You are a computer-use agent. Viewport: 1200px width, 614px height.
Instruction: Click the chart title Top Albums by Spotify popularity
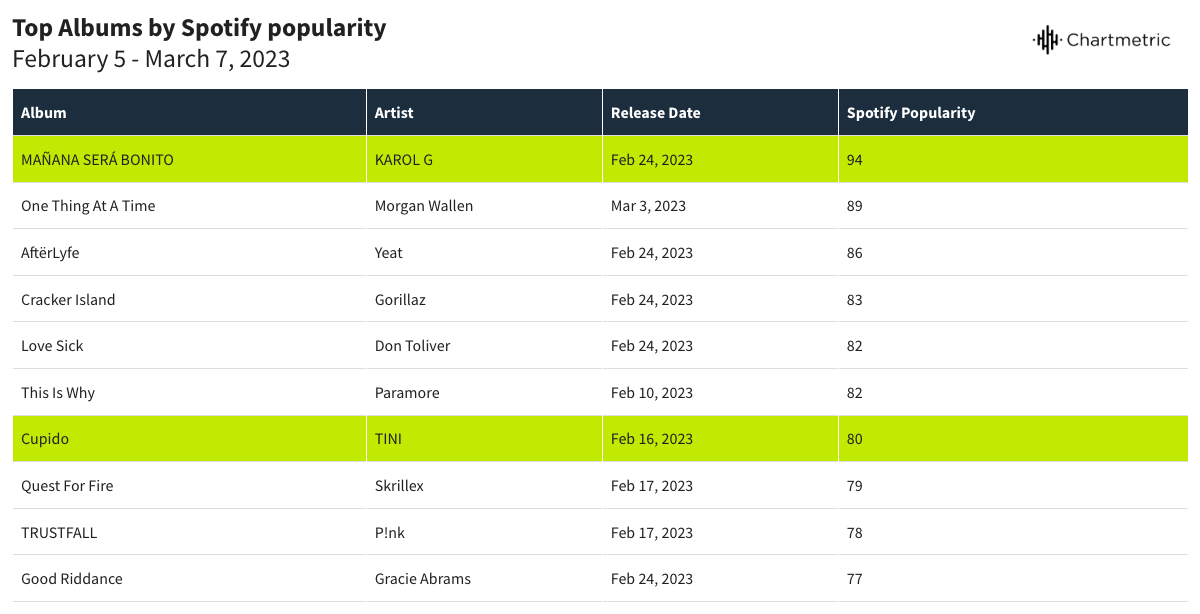point(199,28)
